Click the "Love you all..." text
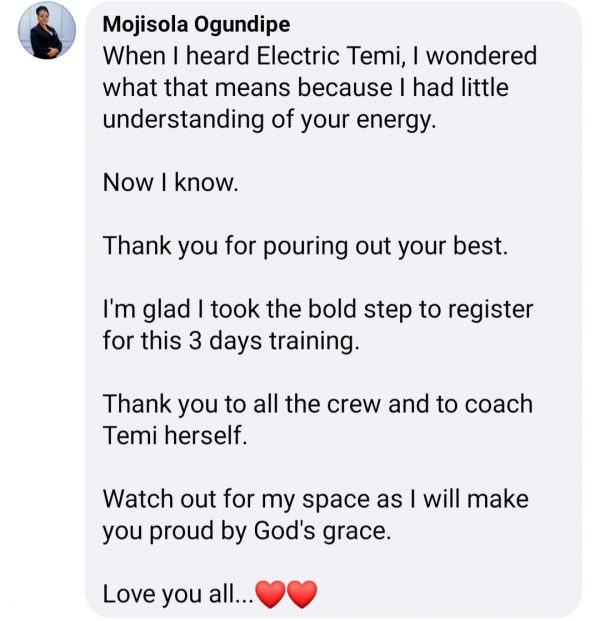 pos(178,594)
